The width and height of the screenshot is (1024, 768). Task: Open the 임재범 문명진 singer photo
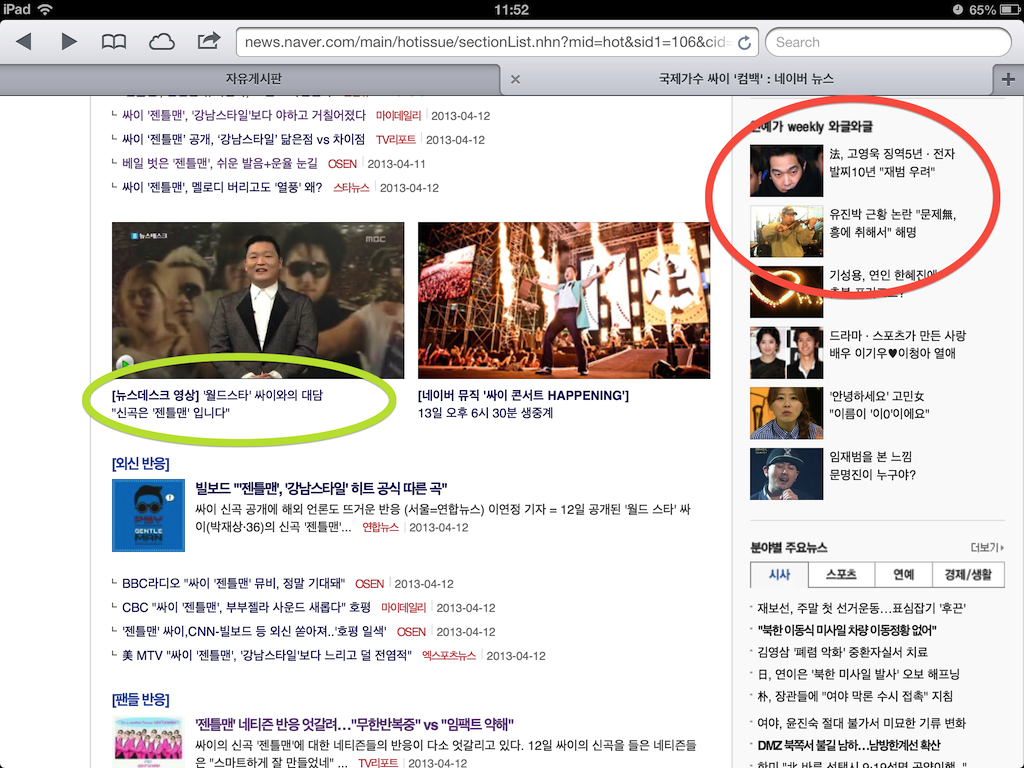tap(786, 474)
